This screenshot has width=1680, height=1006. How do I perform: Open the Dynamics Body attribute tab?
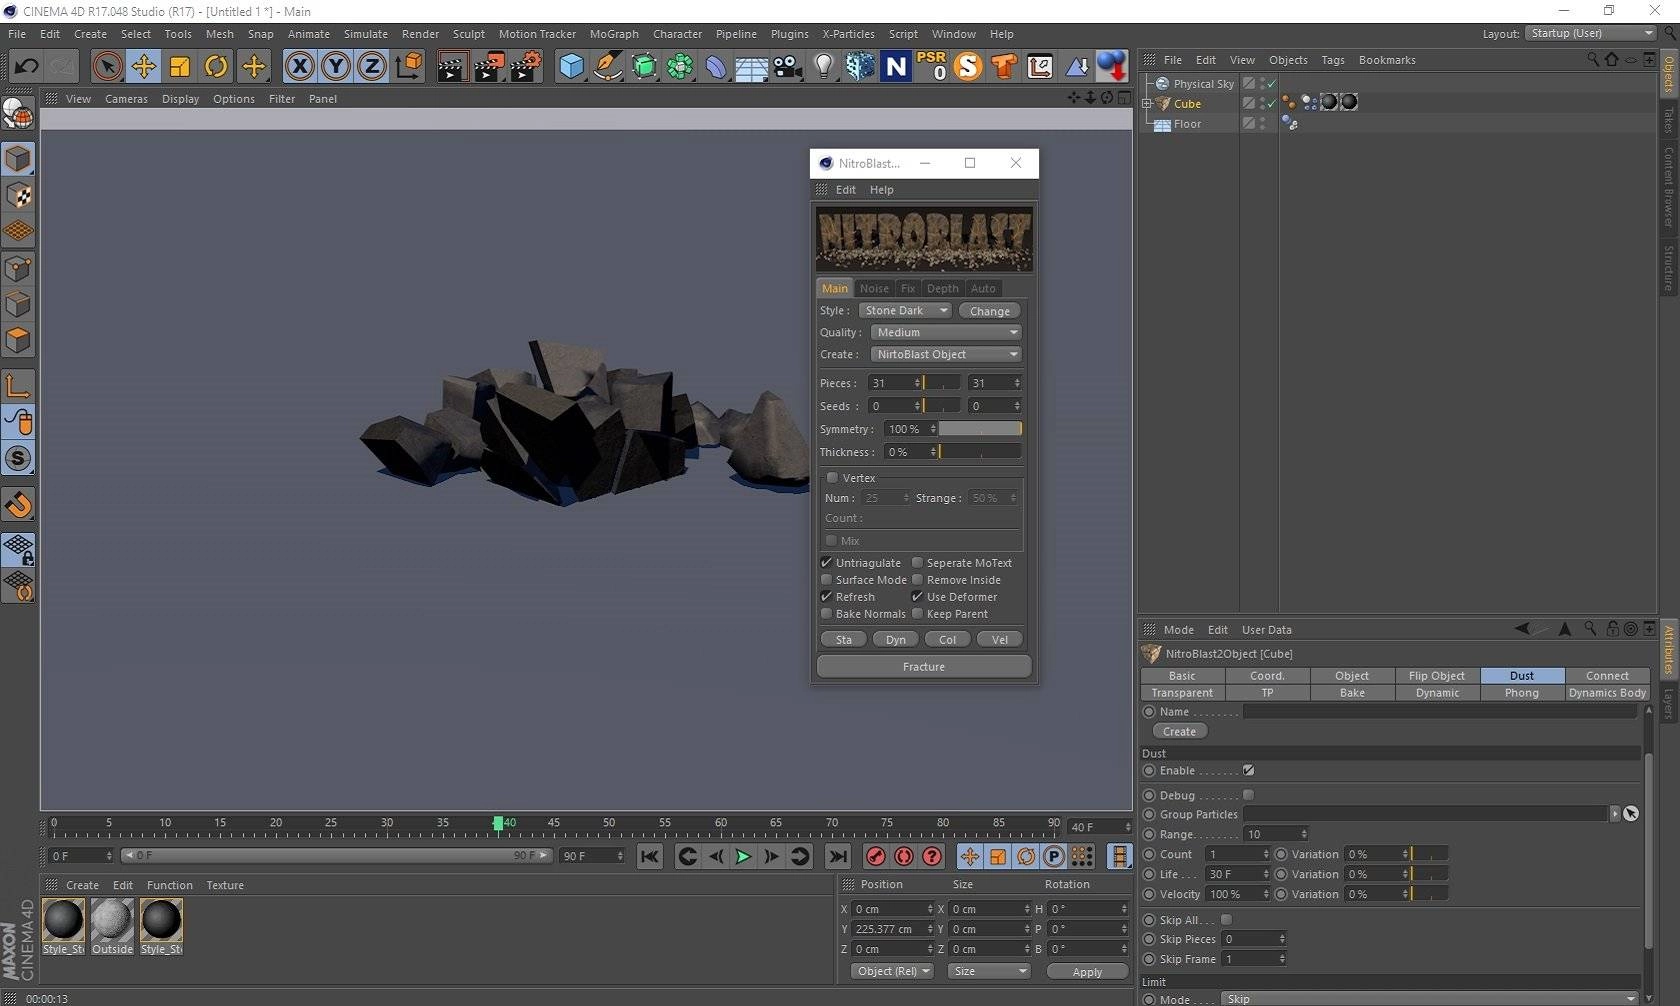pyautogui.click(x=1607, y=693)
